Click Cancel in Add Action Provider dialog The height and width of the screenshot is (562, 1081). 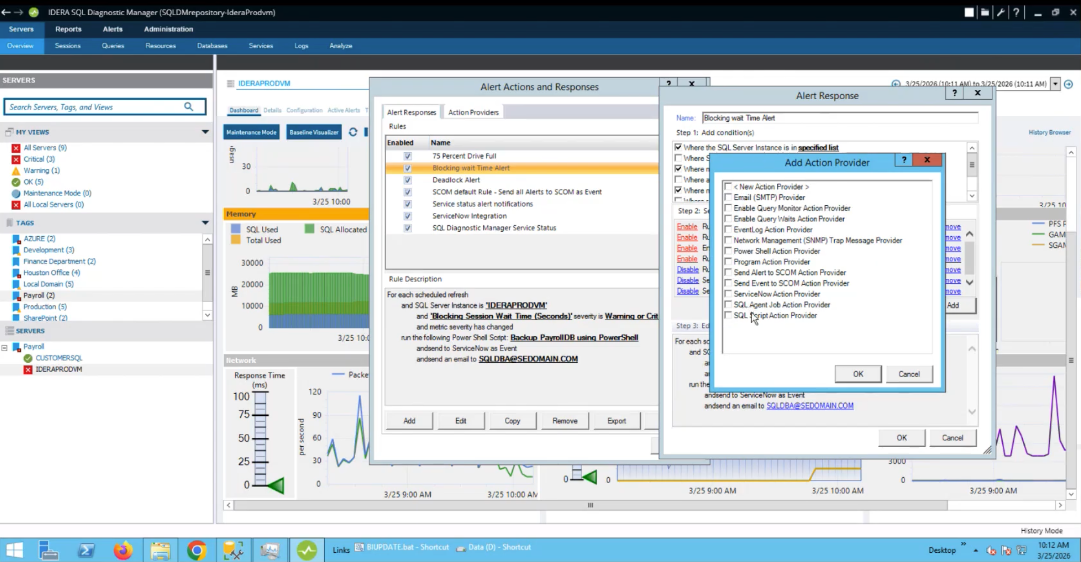click(909, 374)
